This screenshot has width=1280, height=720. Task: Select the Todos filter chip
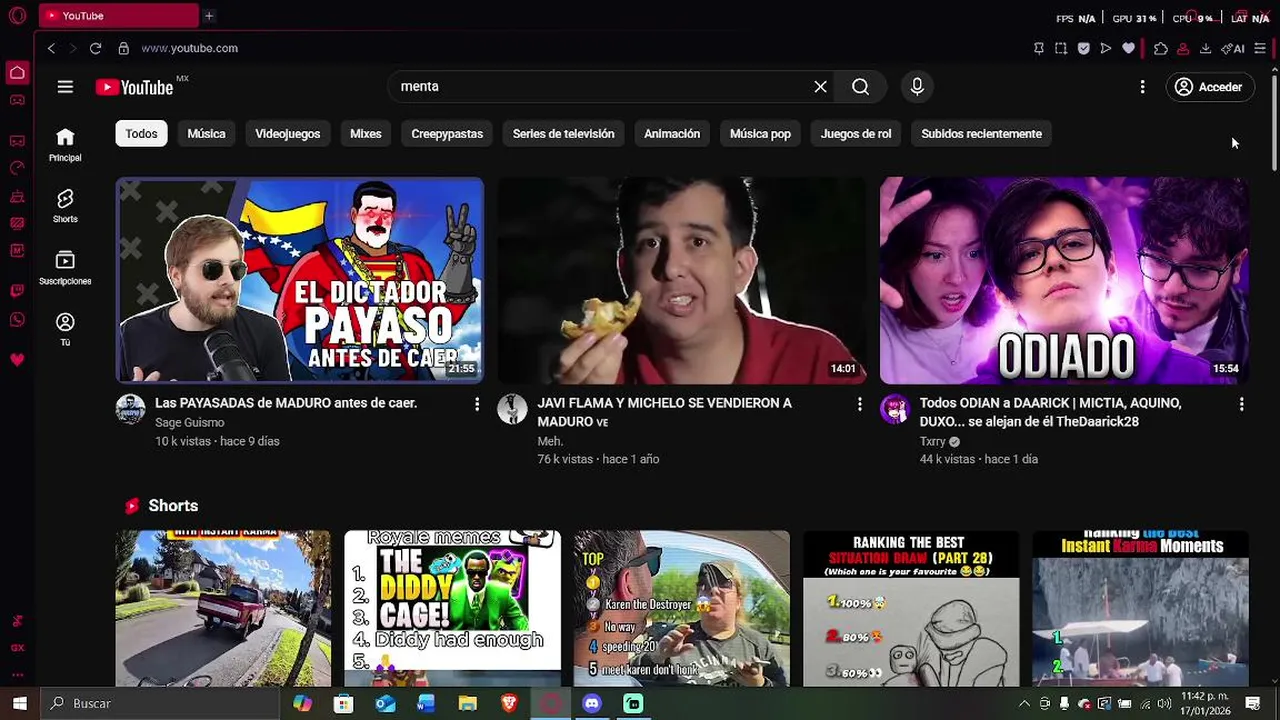(x=141, y=134)
